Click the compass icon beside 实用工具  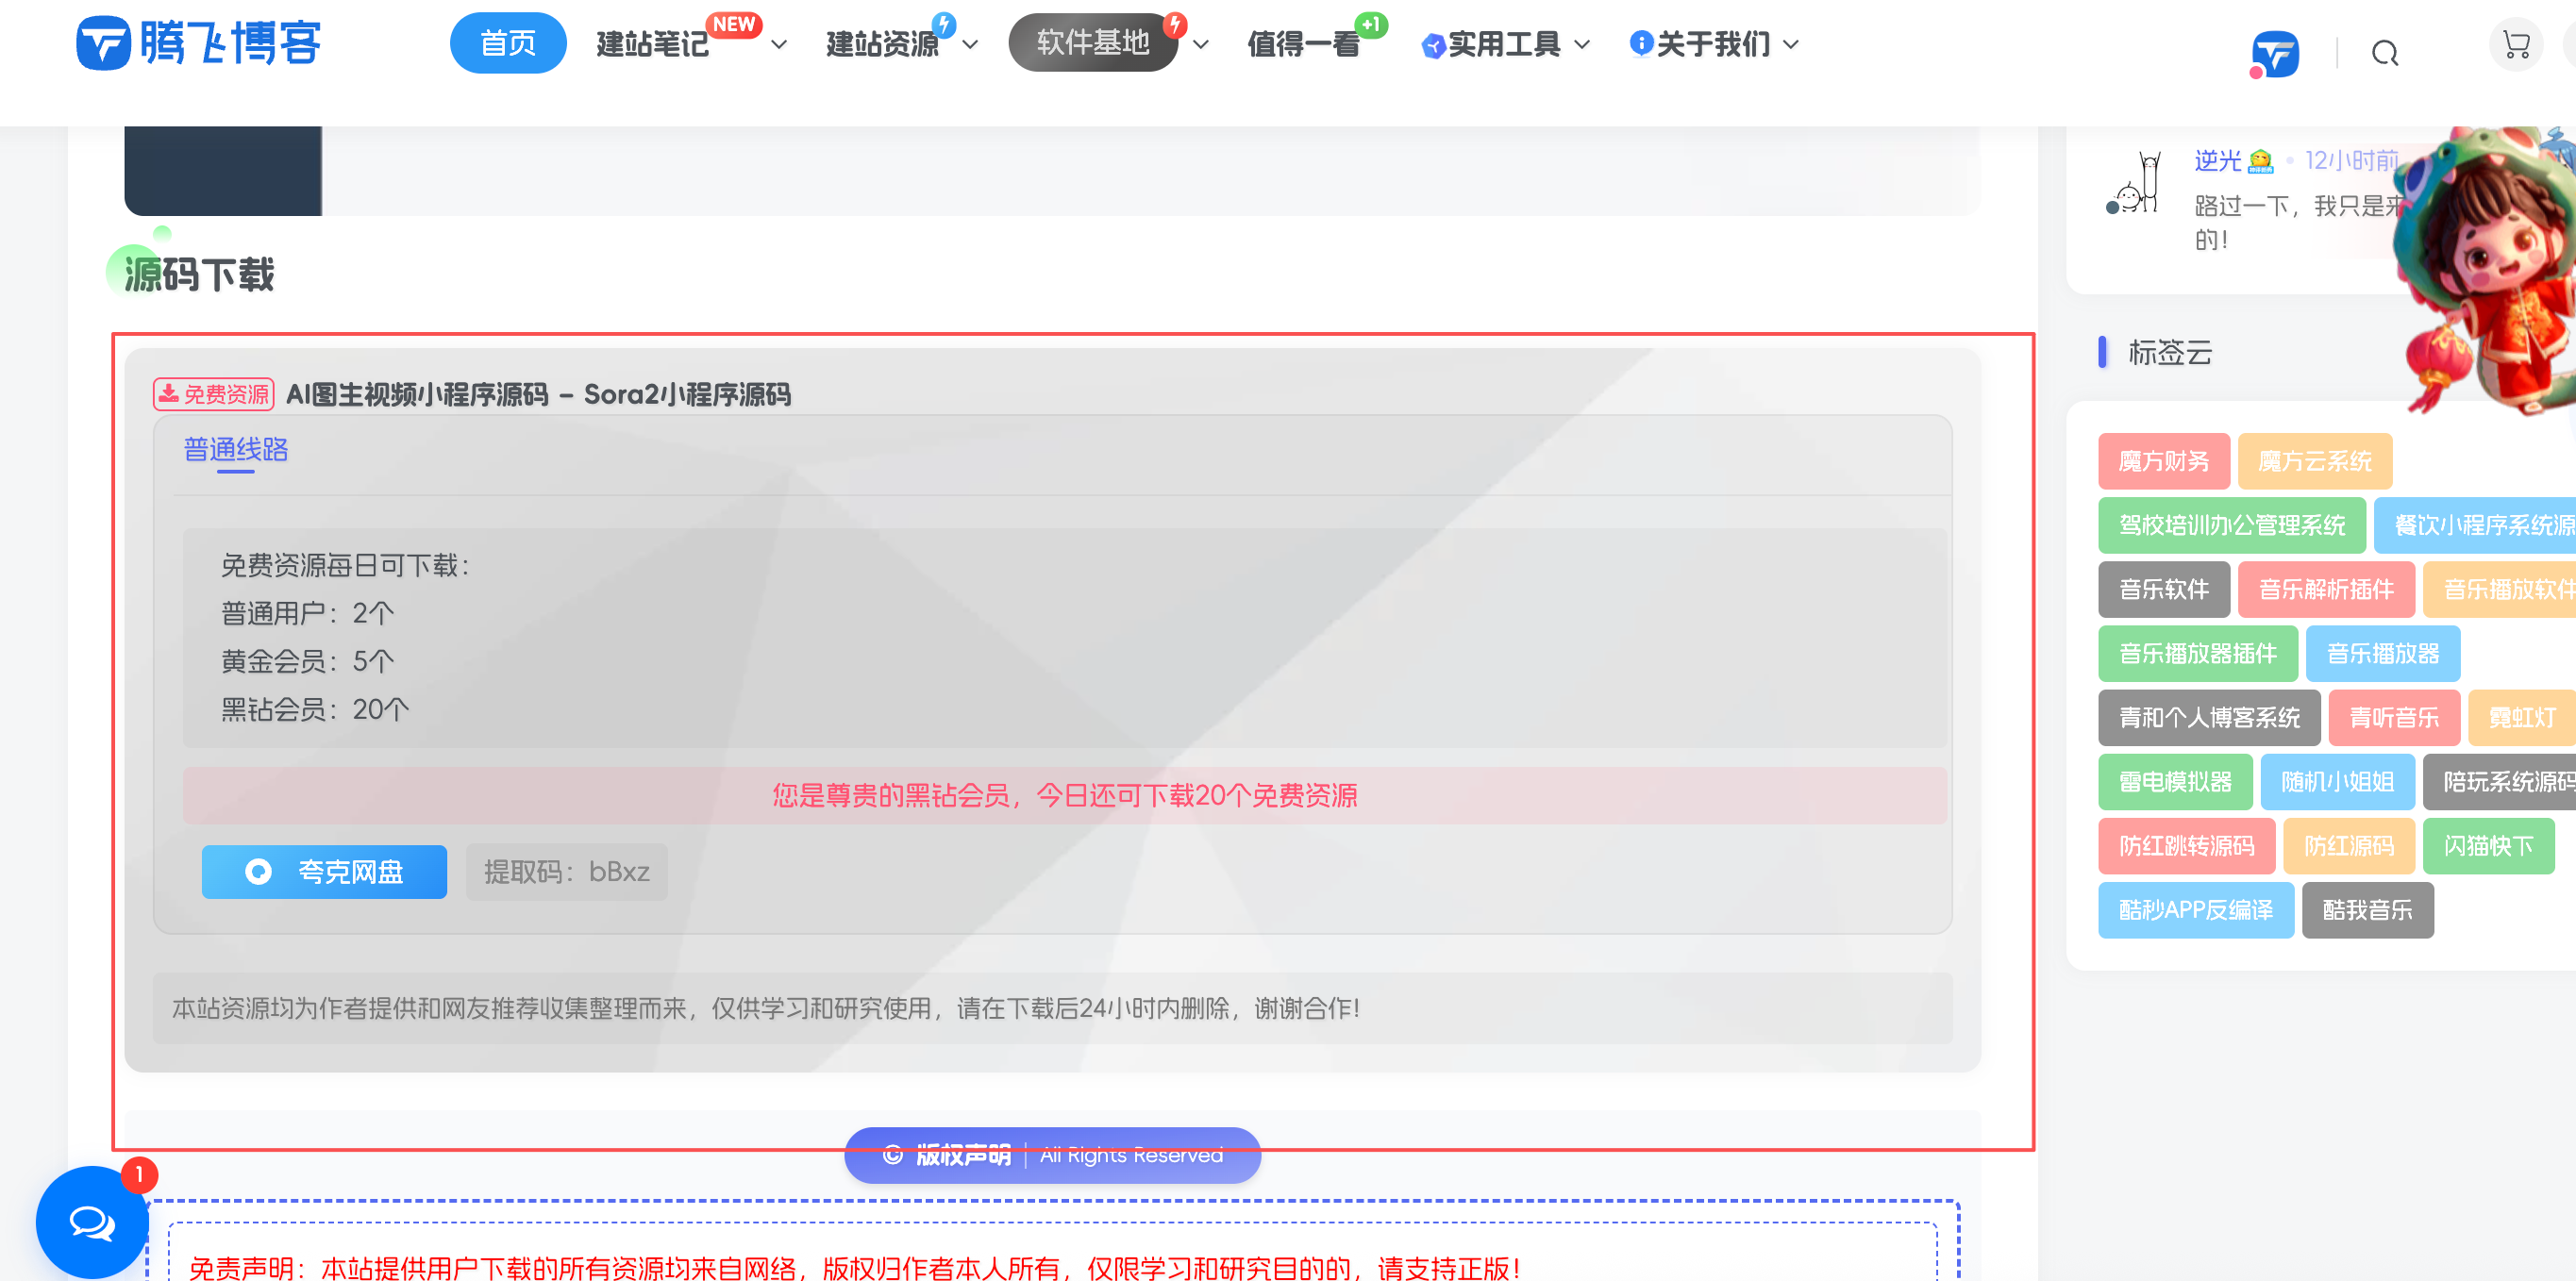(x=1433, y=44)
